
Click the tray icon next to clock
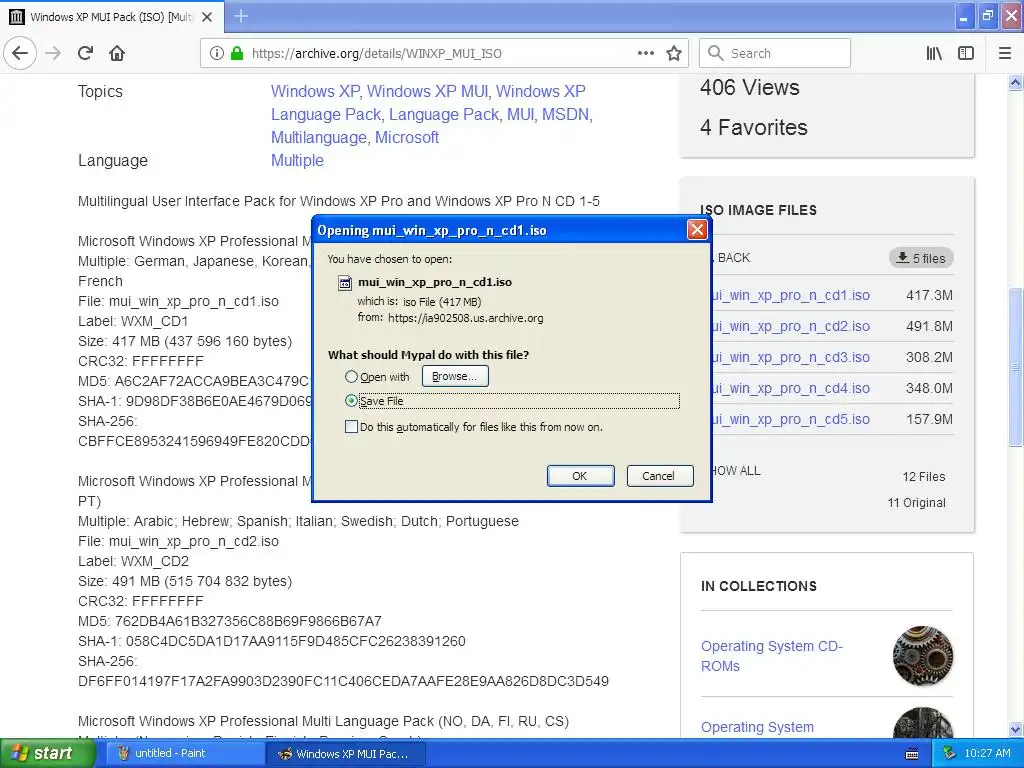coord(950,754)
